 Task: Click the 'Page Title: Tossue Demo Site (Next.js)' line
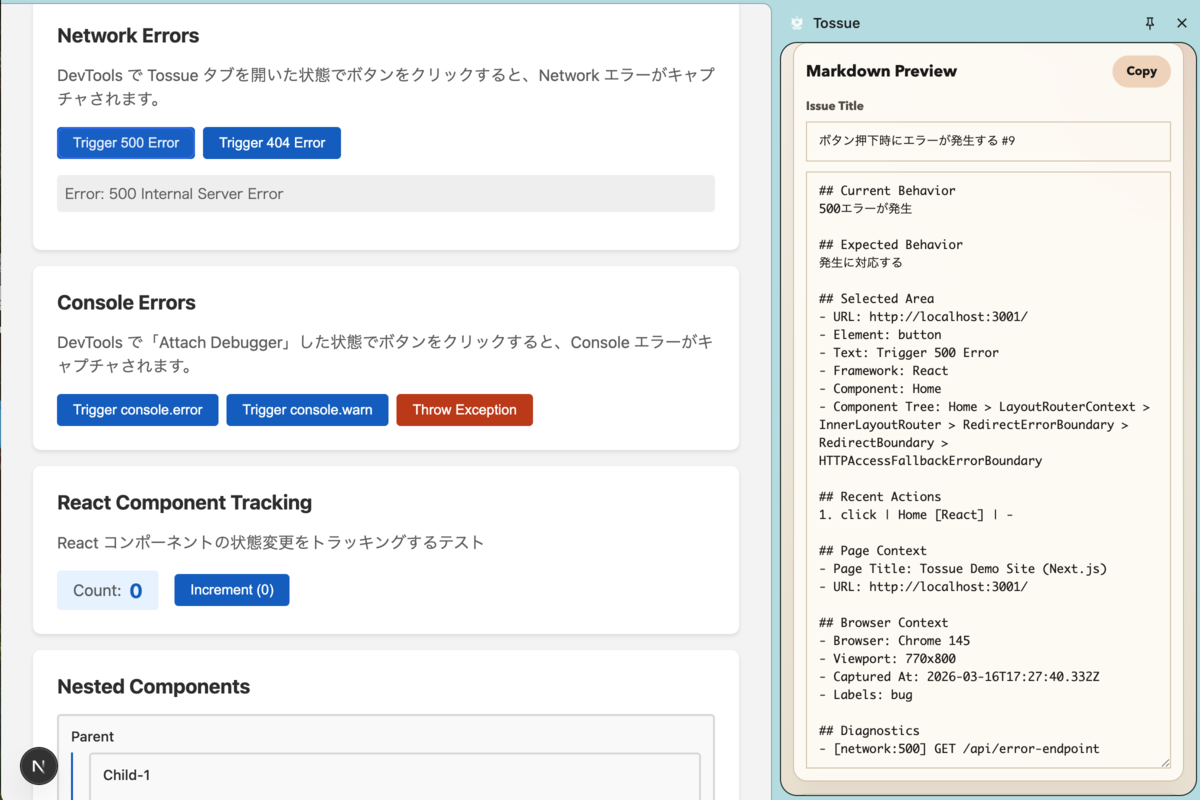[x=963, y=569]
